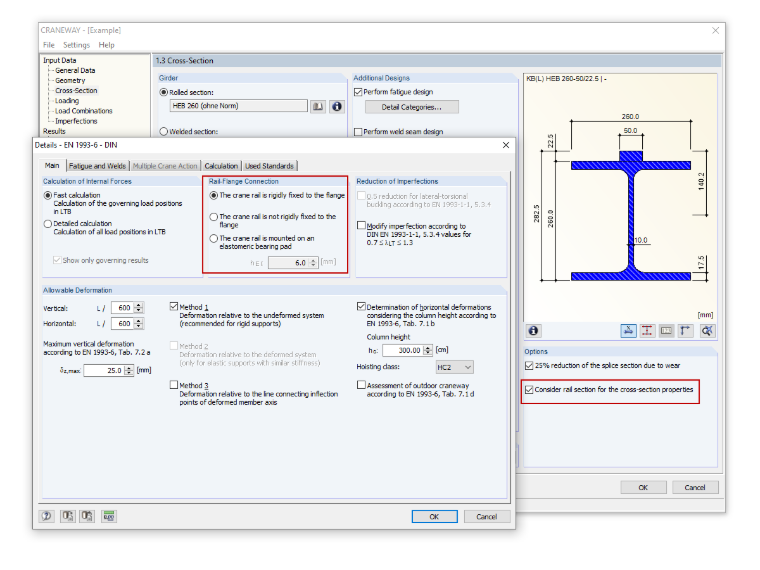Open the Hoisting class HC2 dropdown

(454, 367)
